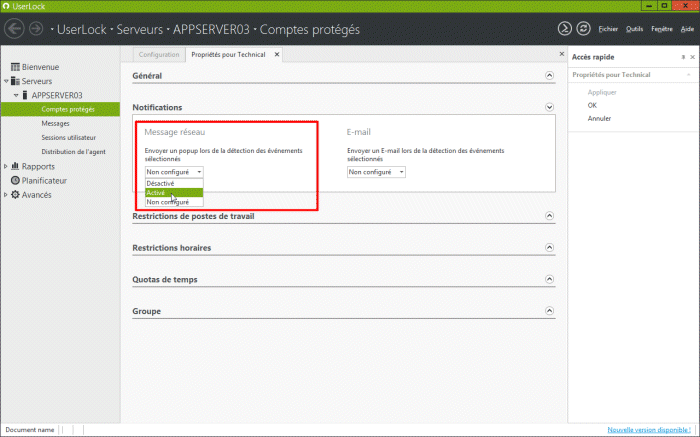700x437 pixels.
Task: Go forward with the right arrow button
Action: tap(36, 29)
